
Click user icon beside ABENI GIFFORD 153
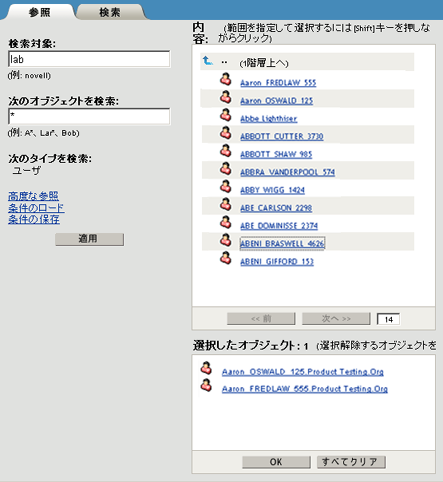pos(226,258)
